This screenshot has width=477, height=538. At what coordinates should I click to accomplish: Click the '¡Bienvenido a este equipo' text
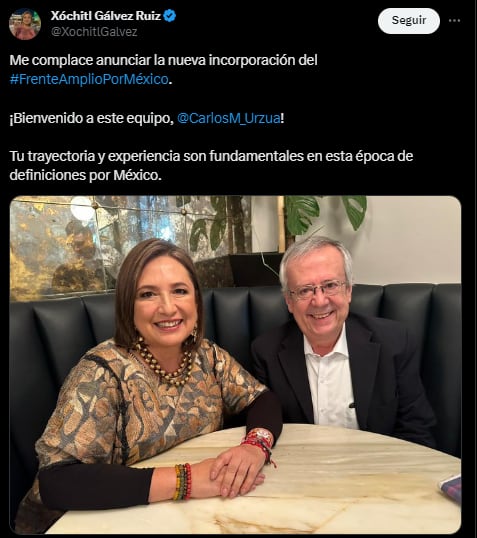point(92,118)
